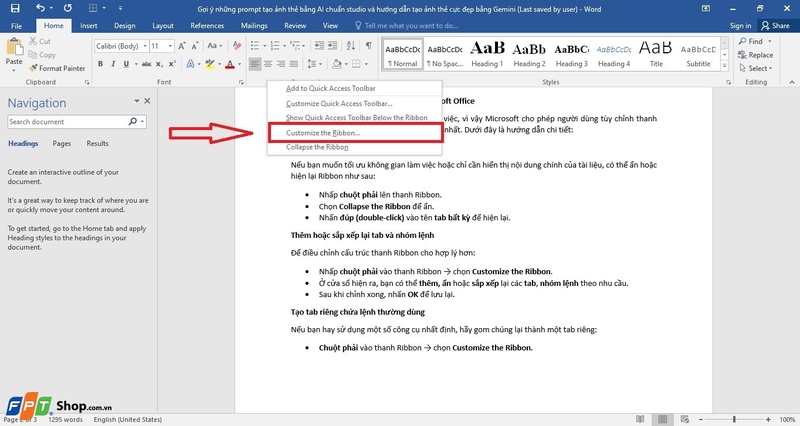
Task: Collapse the ribbon with the chevron
Action: tap(791, 82)
